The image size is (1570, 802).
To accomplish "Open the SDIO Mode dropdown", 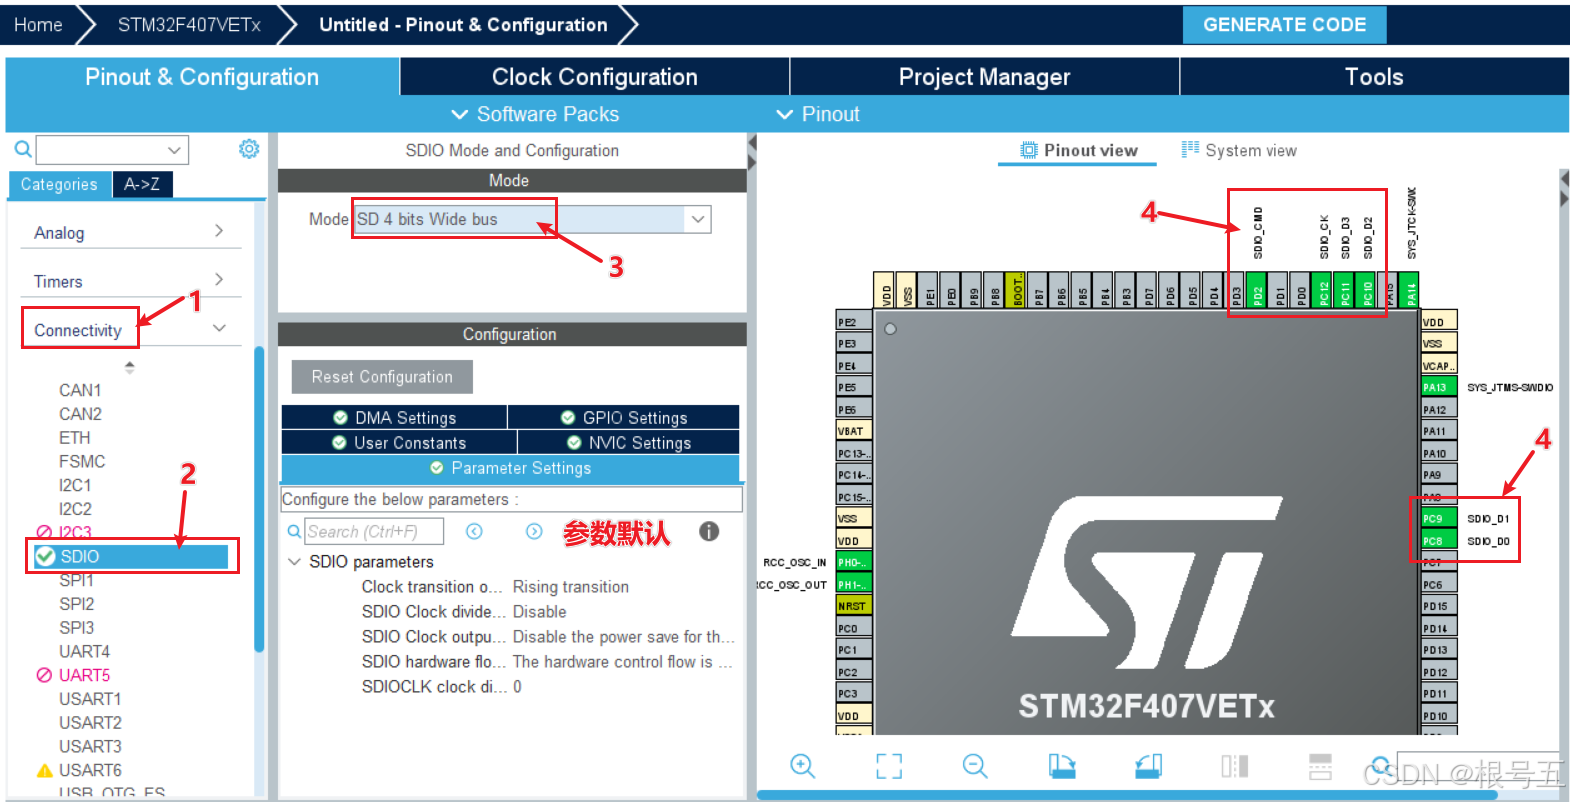I will (698, 219).
